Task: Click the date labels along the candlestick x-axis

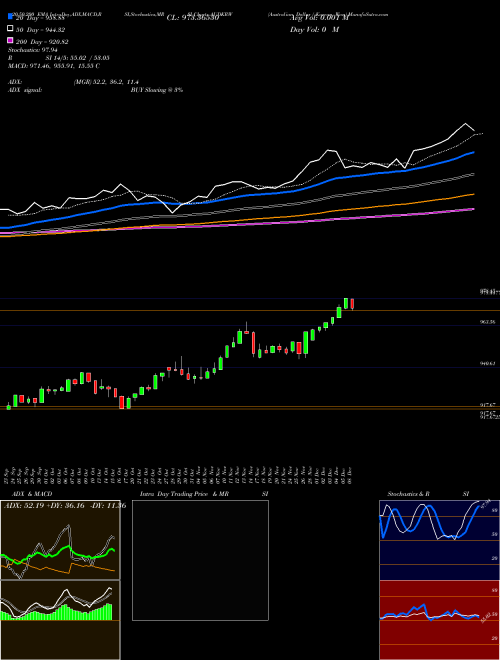Action: pos(179,475)
